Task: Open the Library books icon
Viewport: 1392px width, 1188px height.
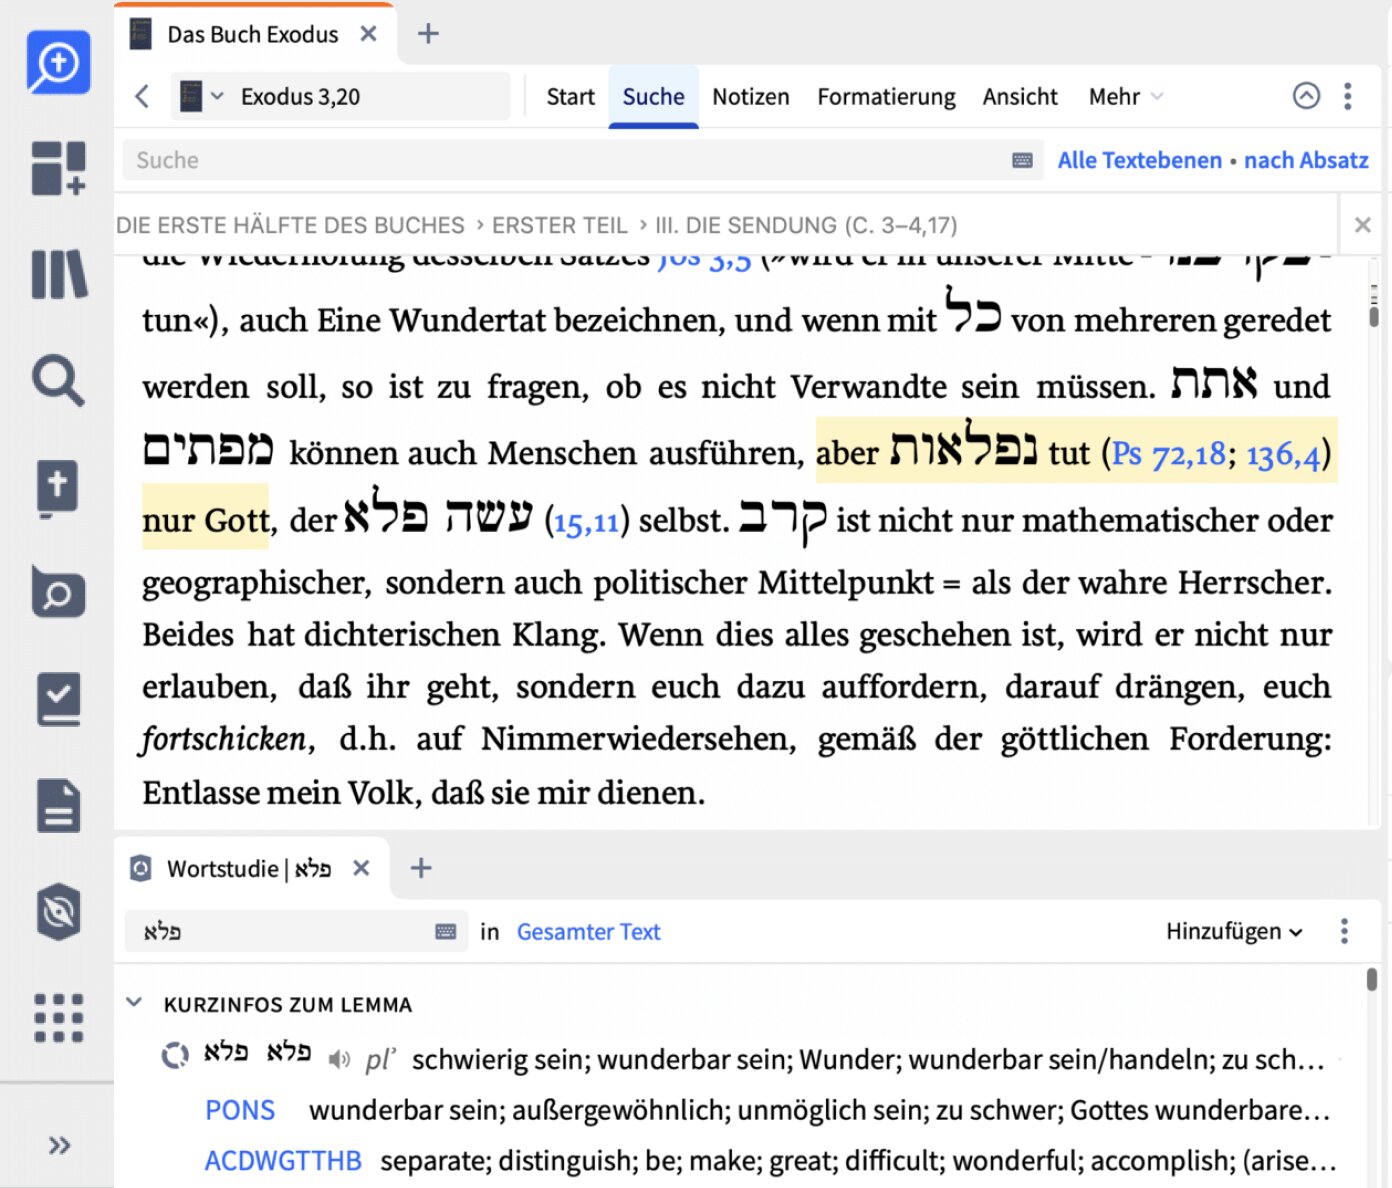Action: [59, 274]
